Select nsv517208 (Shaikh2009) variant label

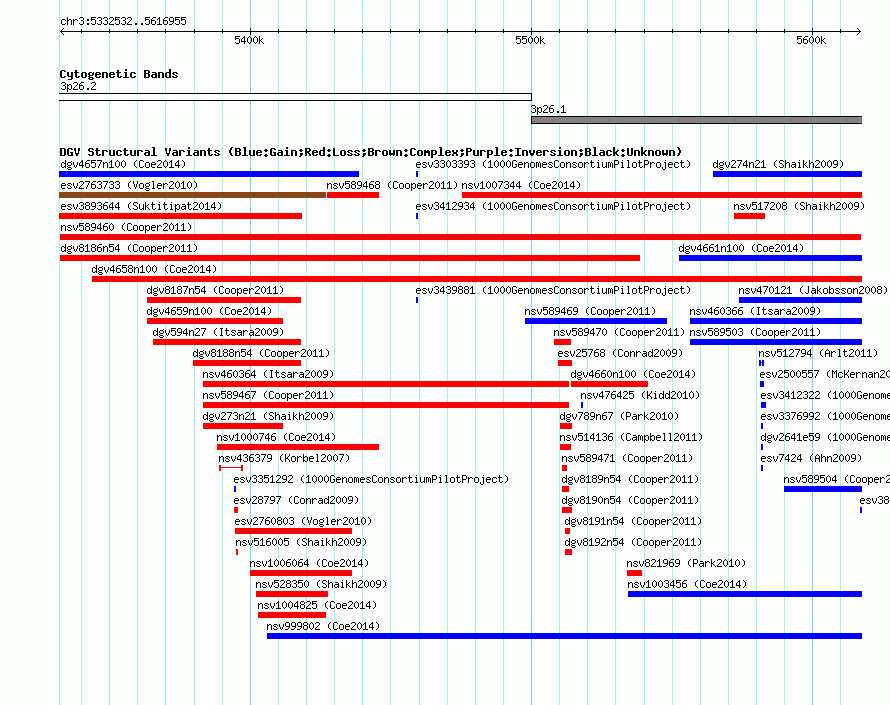pos(799,207)
